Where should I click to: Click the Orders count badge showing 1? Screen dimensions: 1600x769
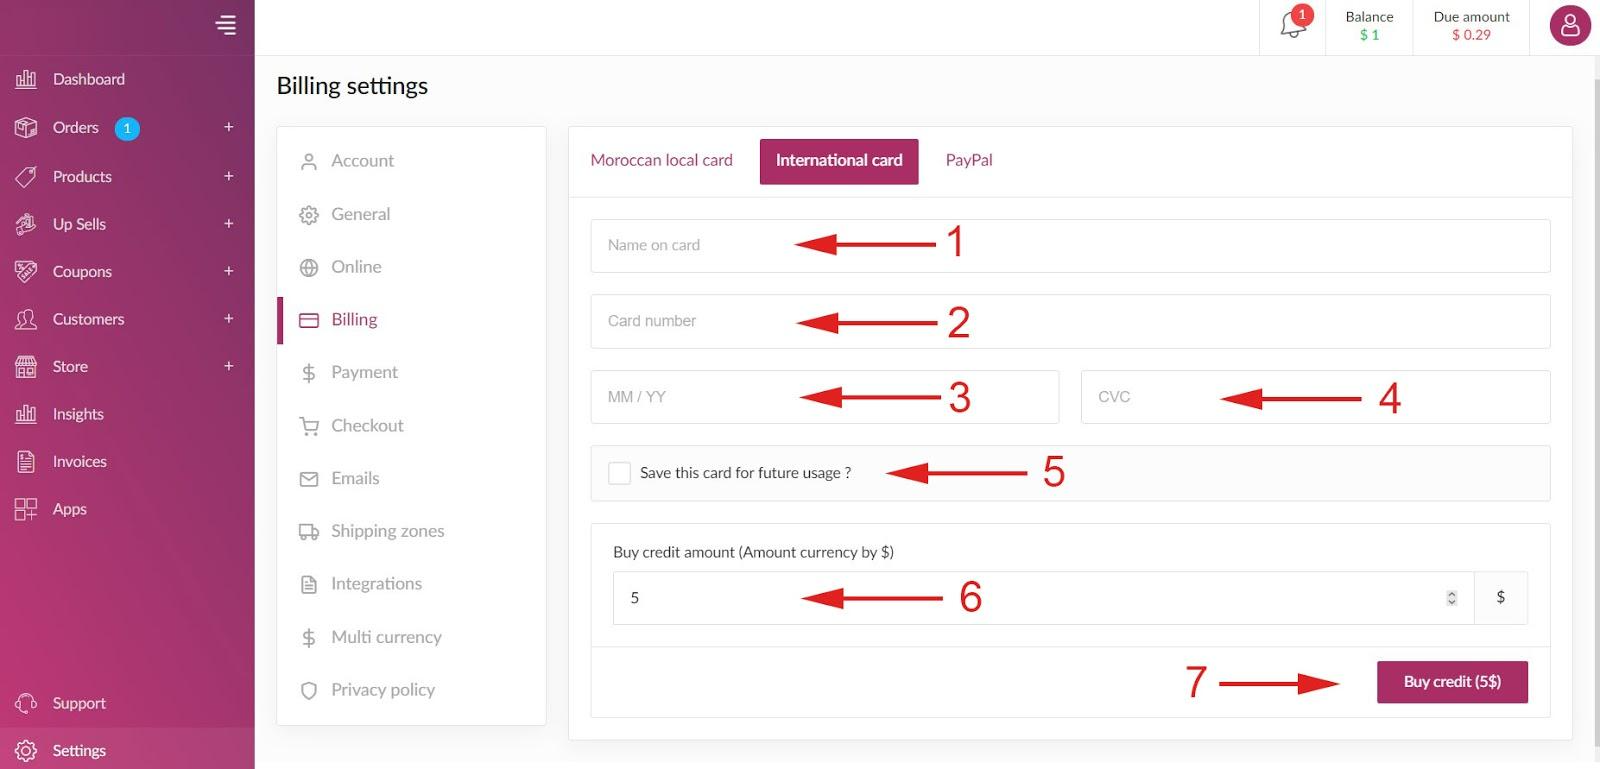click(127, 128)
